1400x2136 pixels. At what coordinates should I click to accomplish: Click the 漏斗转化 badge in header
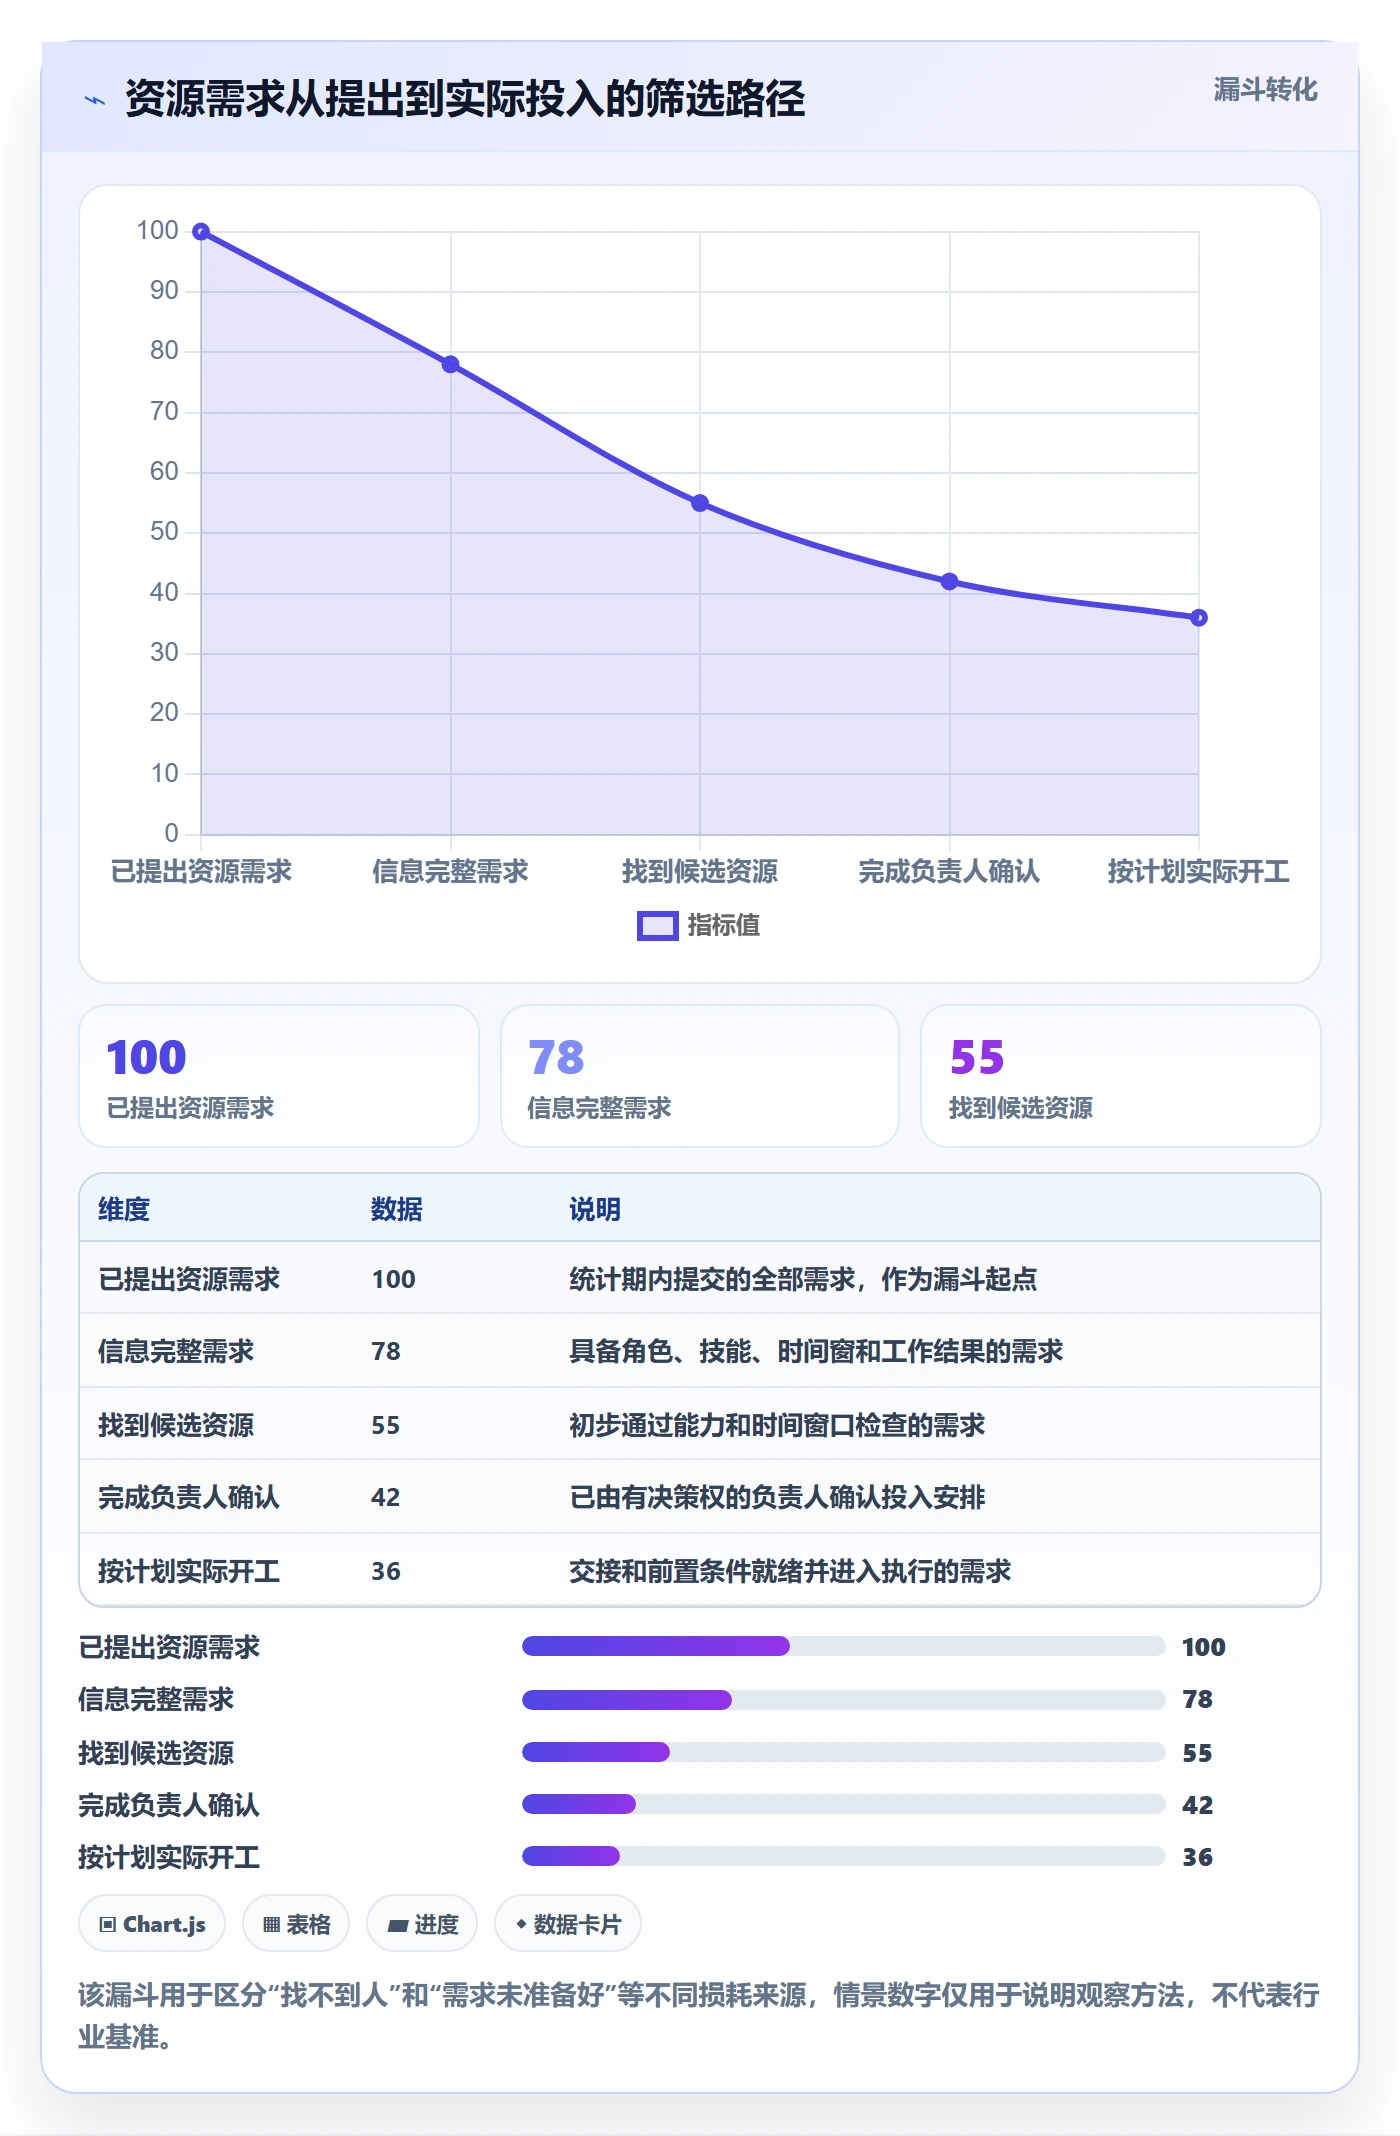1265,90
